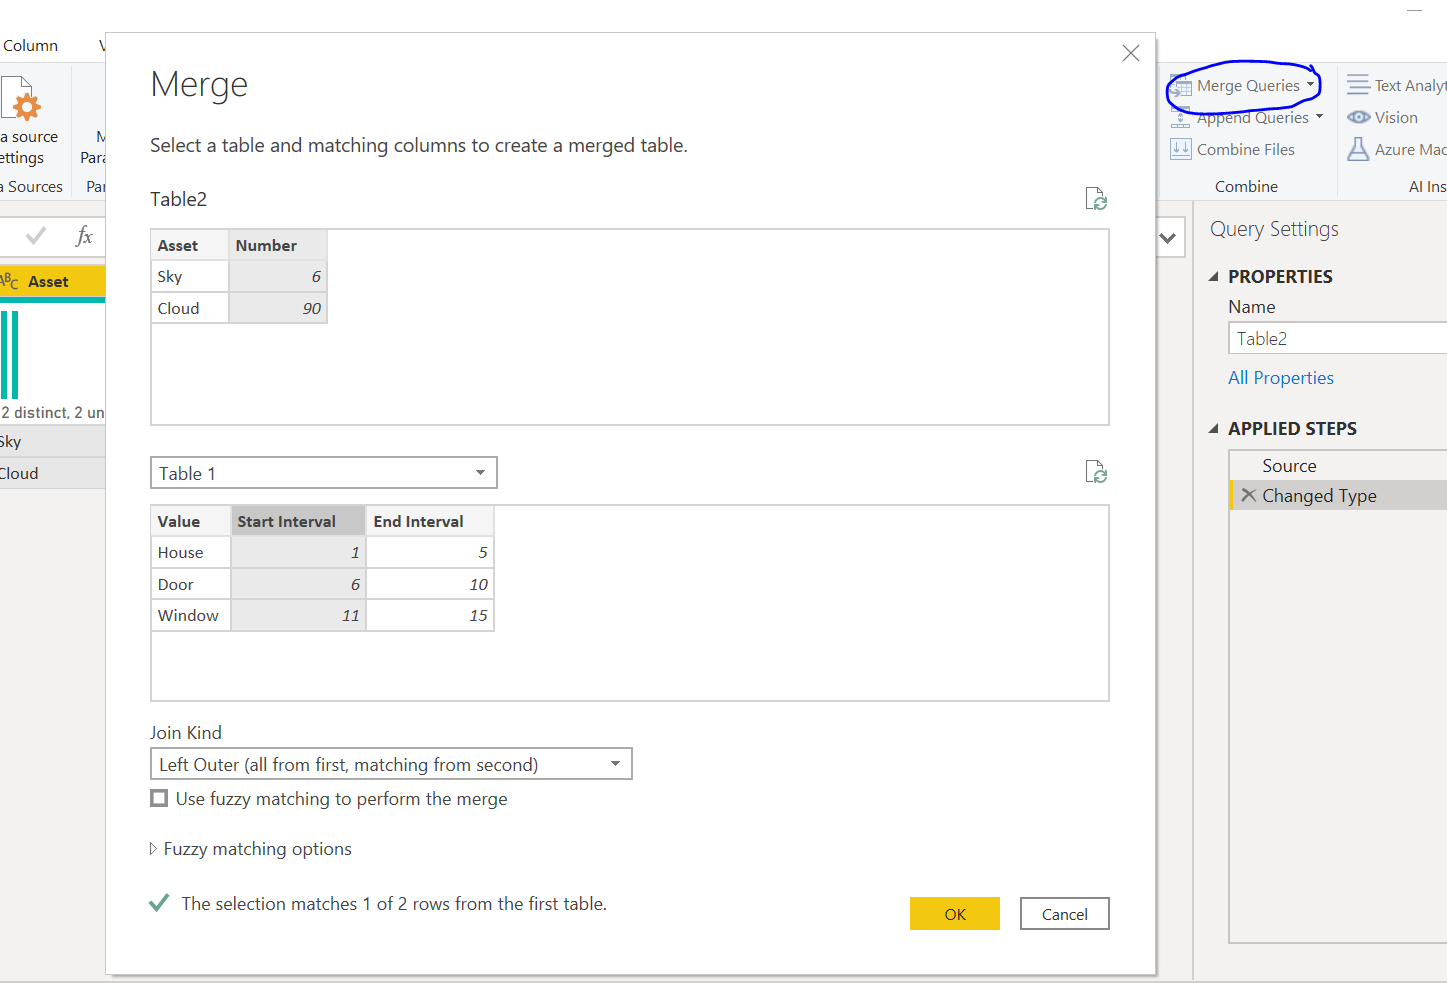Viewport: 1447px width, 983px height.
Task: Expand the formula bar chevron
Action: tap(1167, 238)
